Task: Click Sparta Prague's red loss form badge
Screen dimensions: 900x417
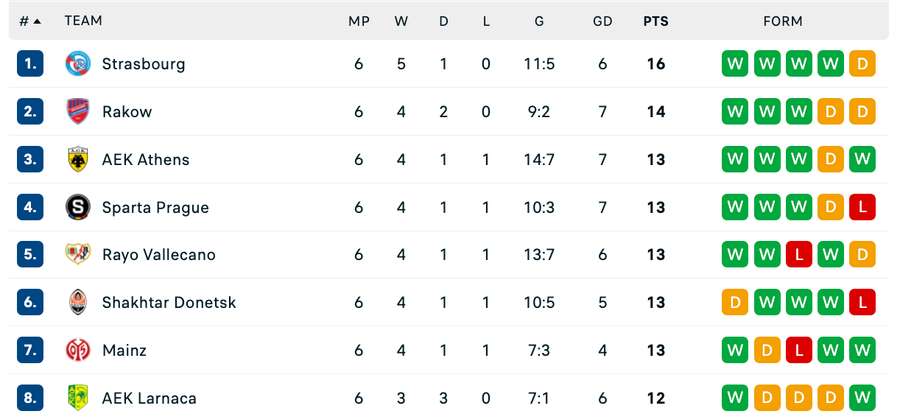Action: point(862,207)
